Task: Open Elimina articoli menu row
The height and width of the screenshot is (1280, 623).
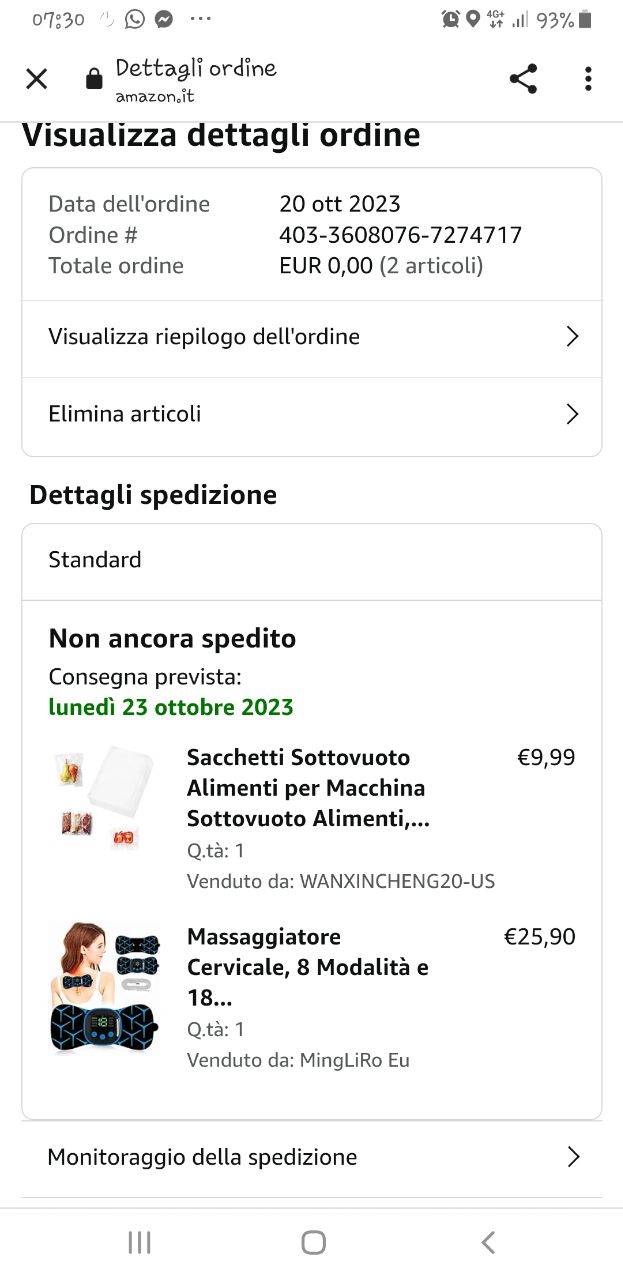Action: tap(125, 414)
